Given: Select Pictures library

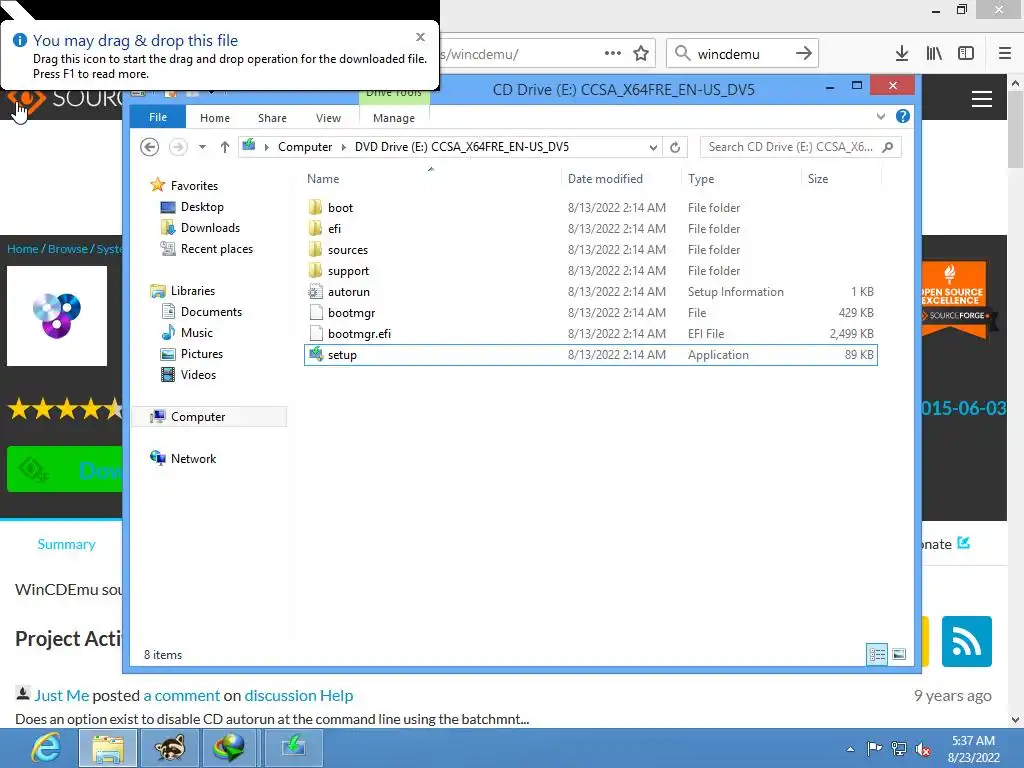Looking at the screenshot, I should (x=202, y=354).
